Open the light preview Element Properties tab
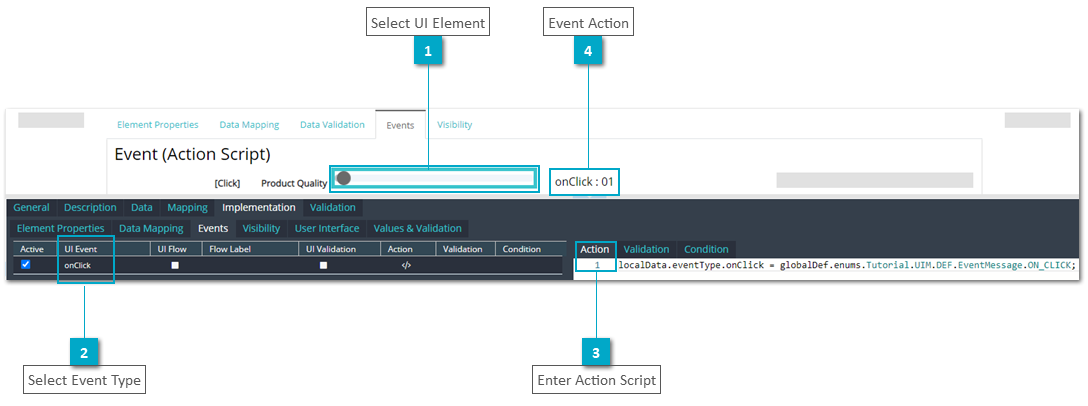Screen dimensions: 1088x406 click(158, 125)
